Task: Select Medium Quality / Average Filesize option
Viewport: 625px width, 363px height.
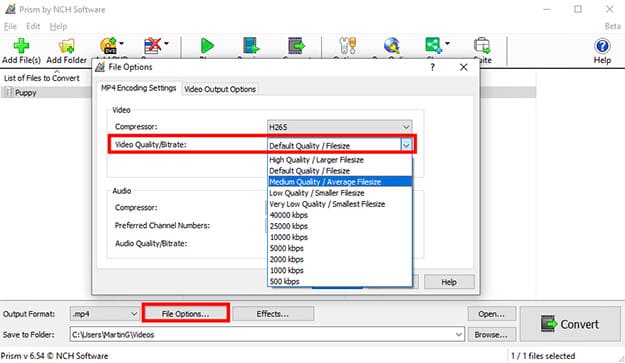Action: point(340,182)
